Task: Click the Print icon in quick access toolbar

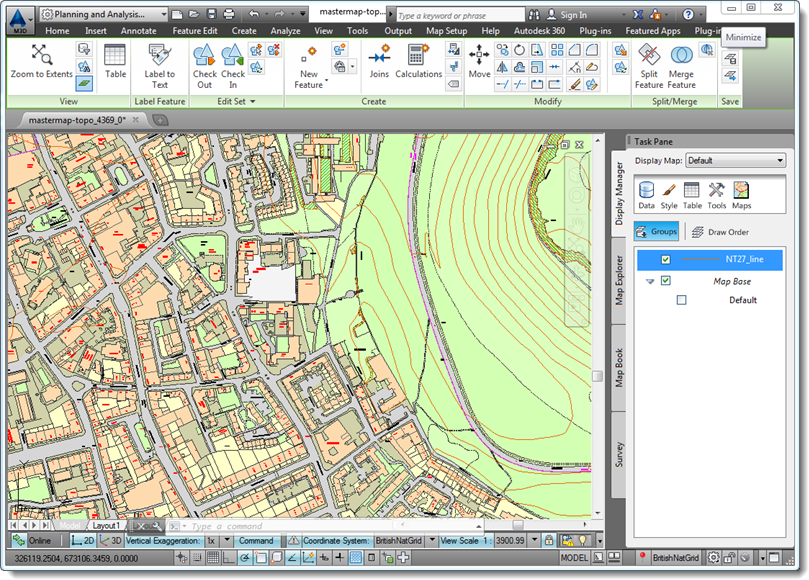Action: (x=229, y=14)
